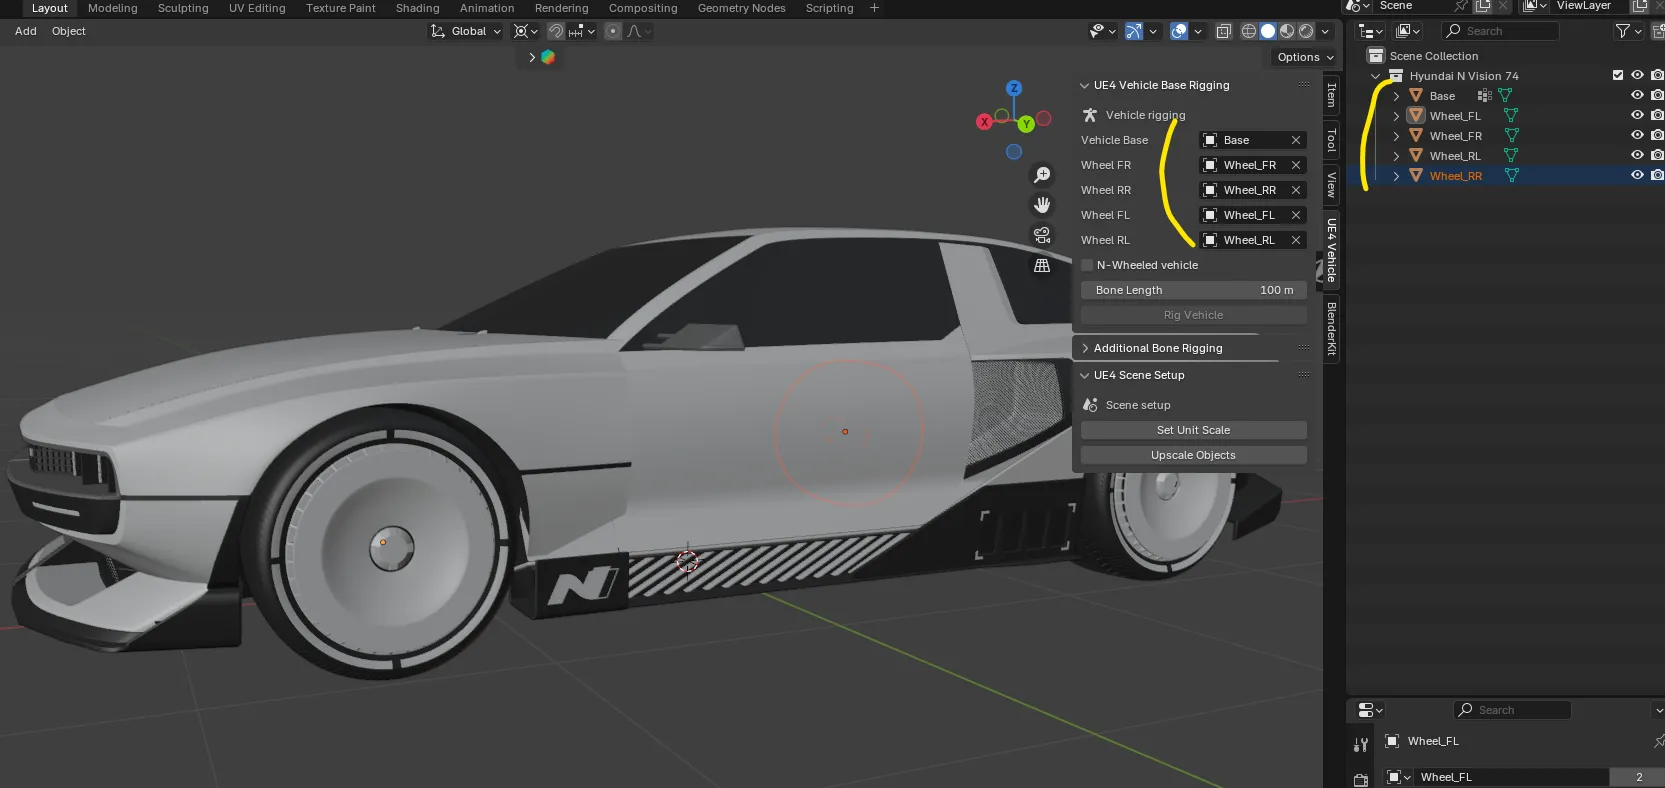Select Wheel_RR in the outliner
Viewport: 1665px width, 788px height.
1456,176
